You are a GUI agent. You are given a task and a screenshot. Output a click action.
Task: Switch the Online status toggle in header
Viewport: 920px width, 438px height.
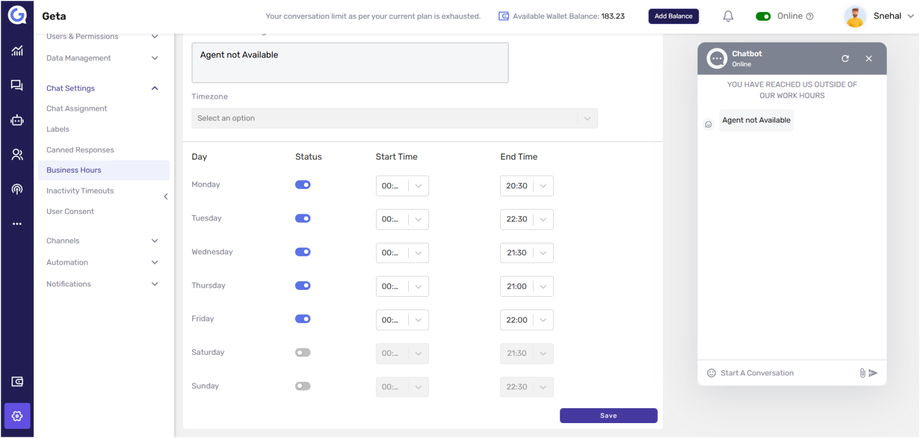[x=763, y=16]
